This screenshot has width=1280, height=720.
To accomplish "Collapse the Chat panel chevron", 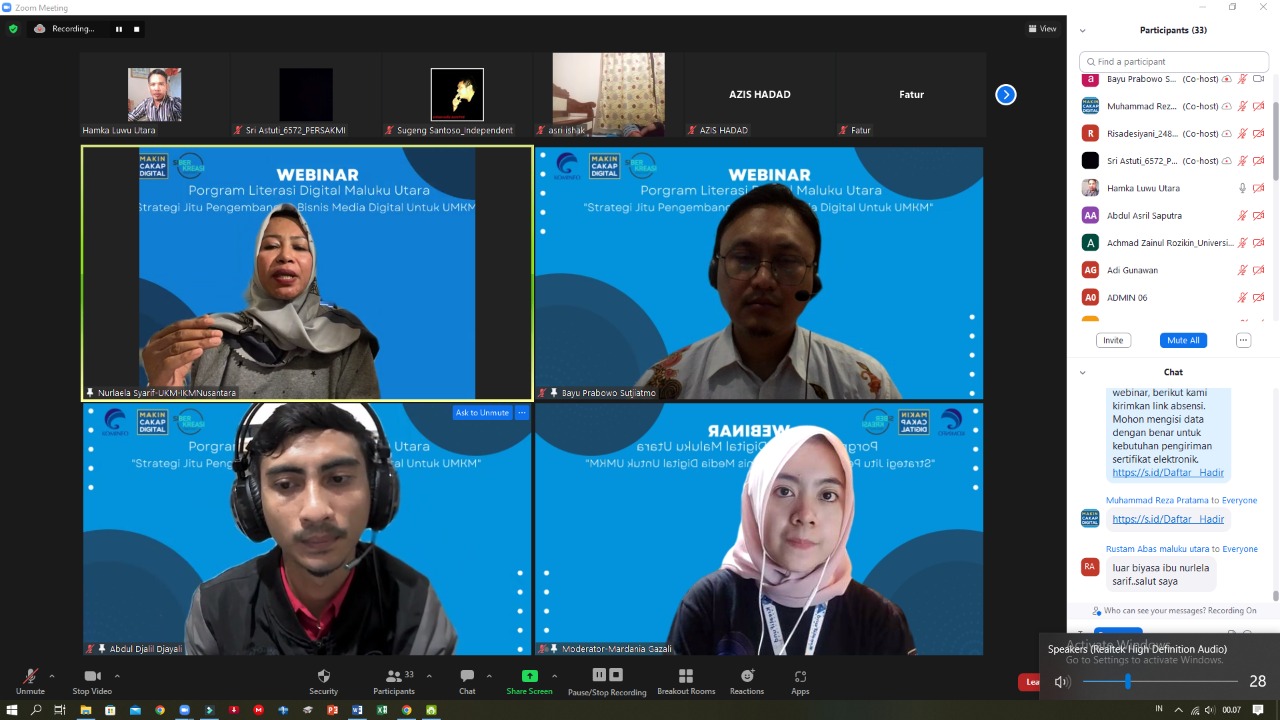I will (1082, 372).
